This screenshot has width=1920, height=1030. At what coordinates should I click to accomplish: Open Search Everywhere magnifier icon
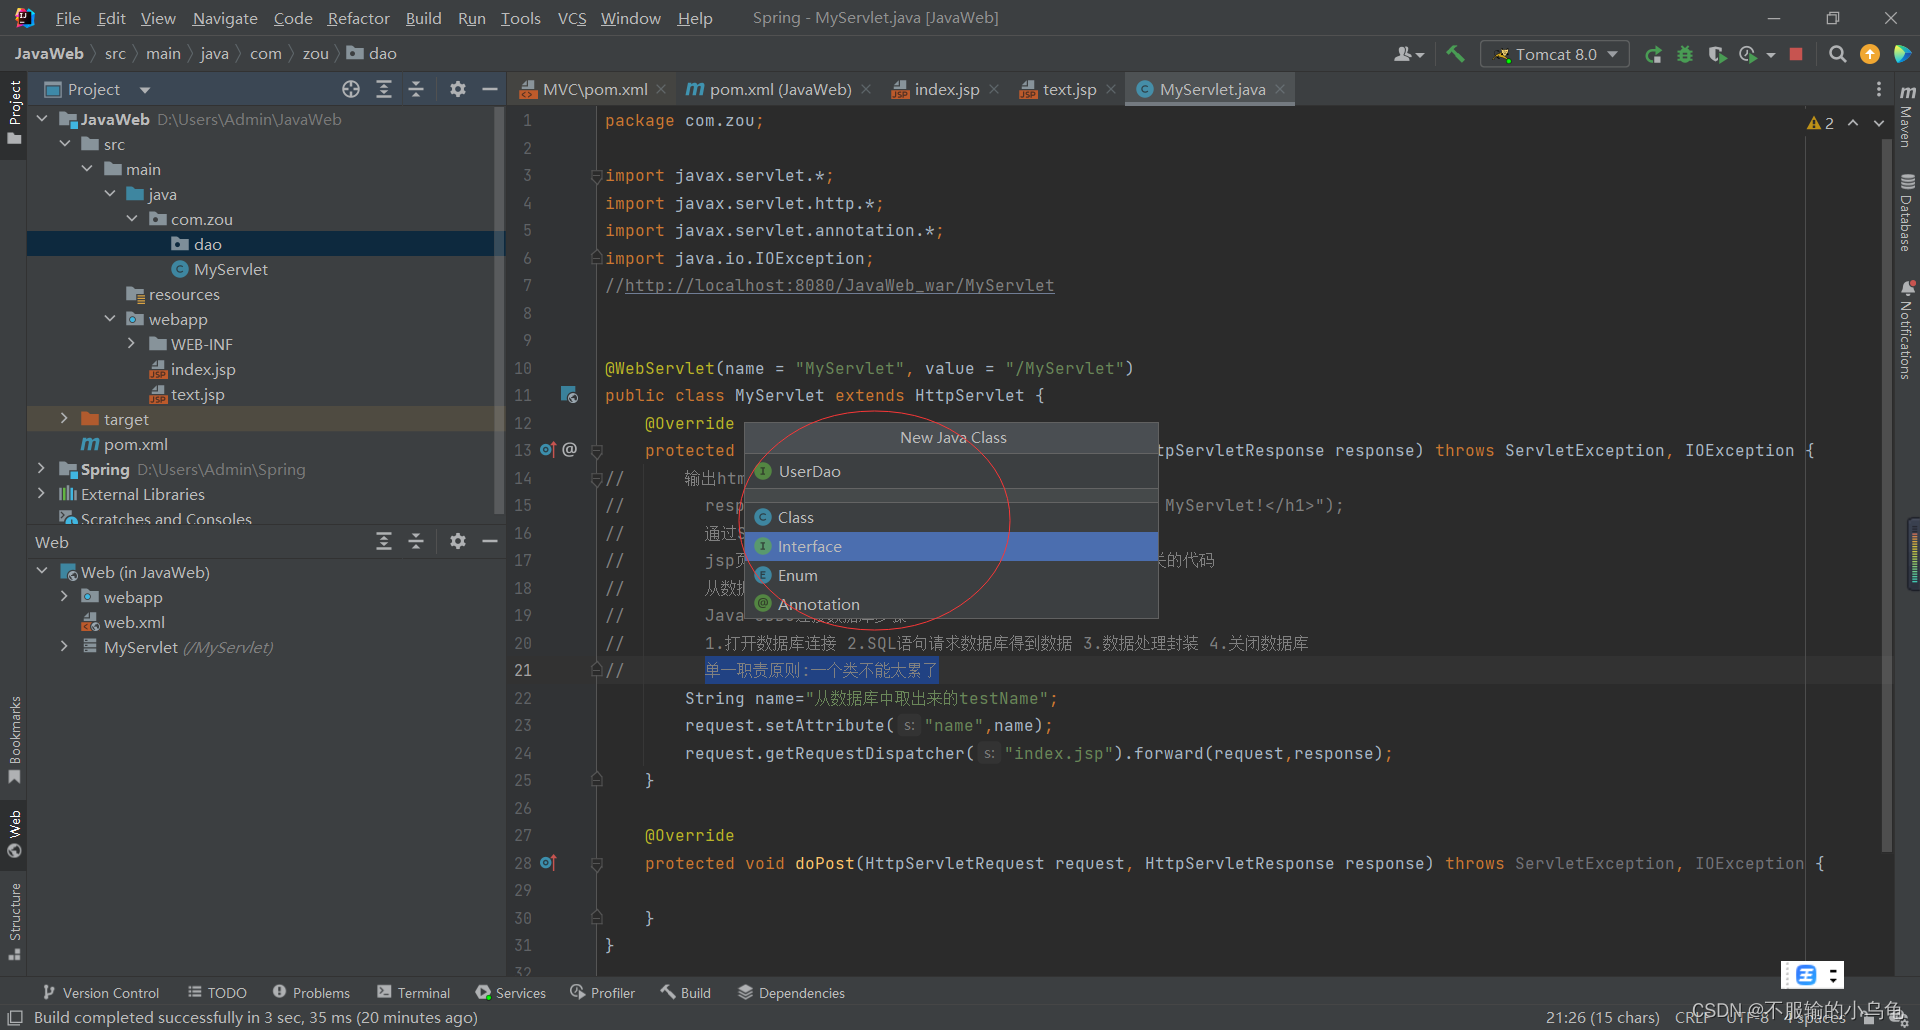pos(1837,54)
